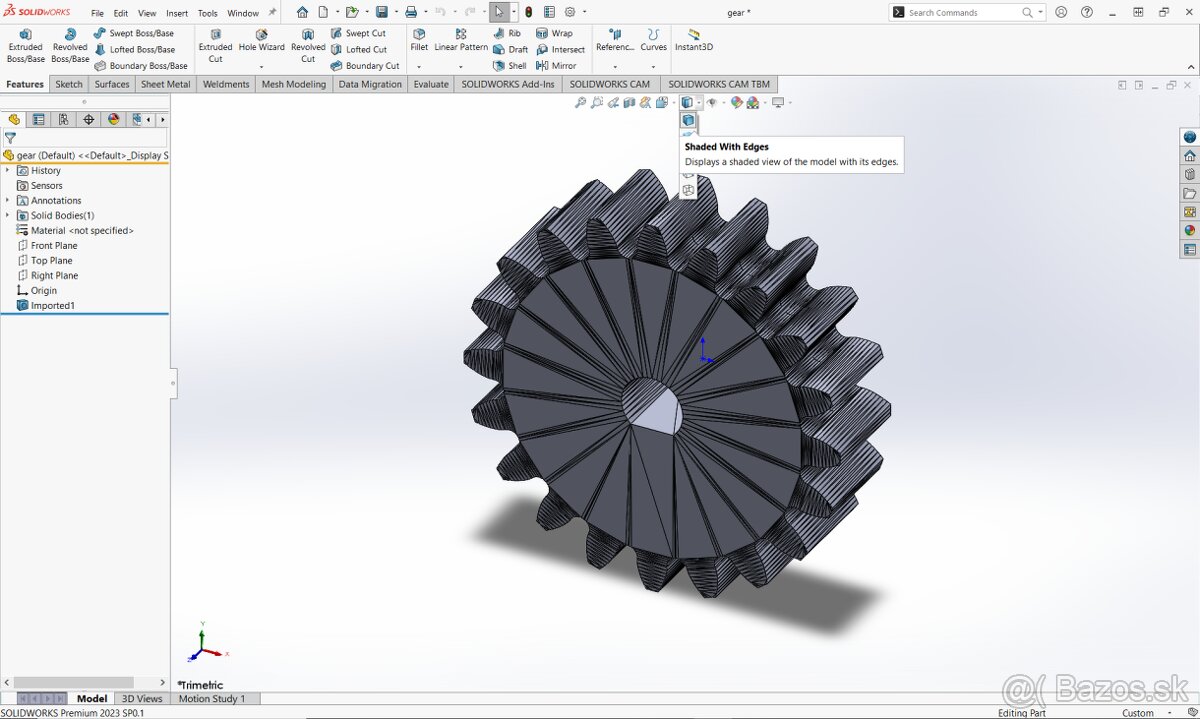The image size is (1200, 719).
Task: Switch to the Evaluate tab
Action: click(x=431, y=84)
